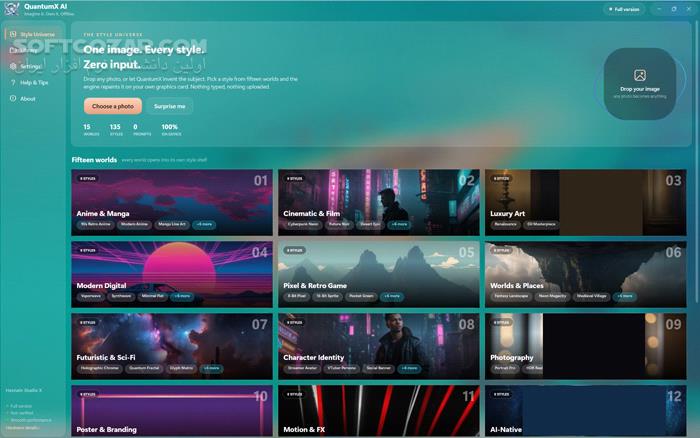Click the Settings gear icon

(x=13, y=66)
